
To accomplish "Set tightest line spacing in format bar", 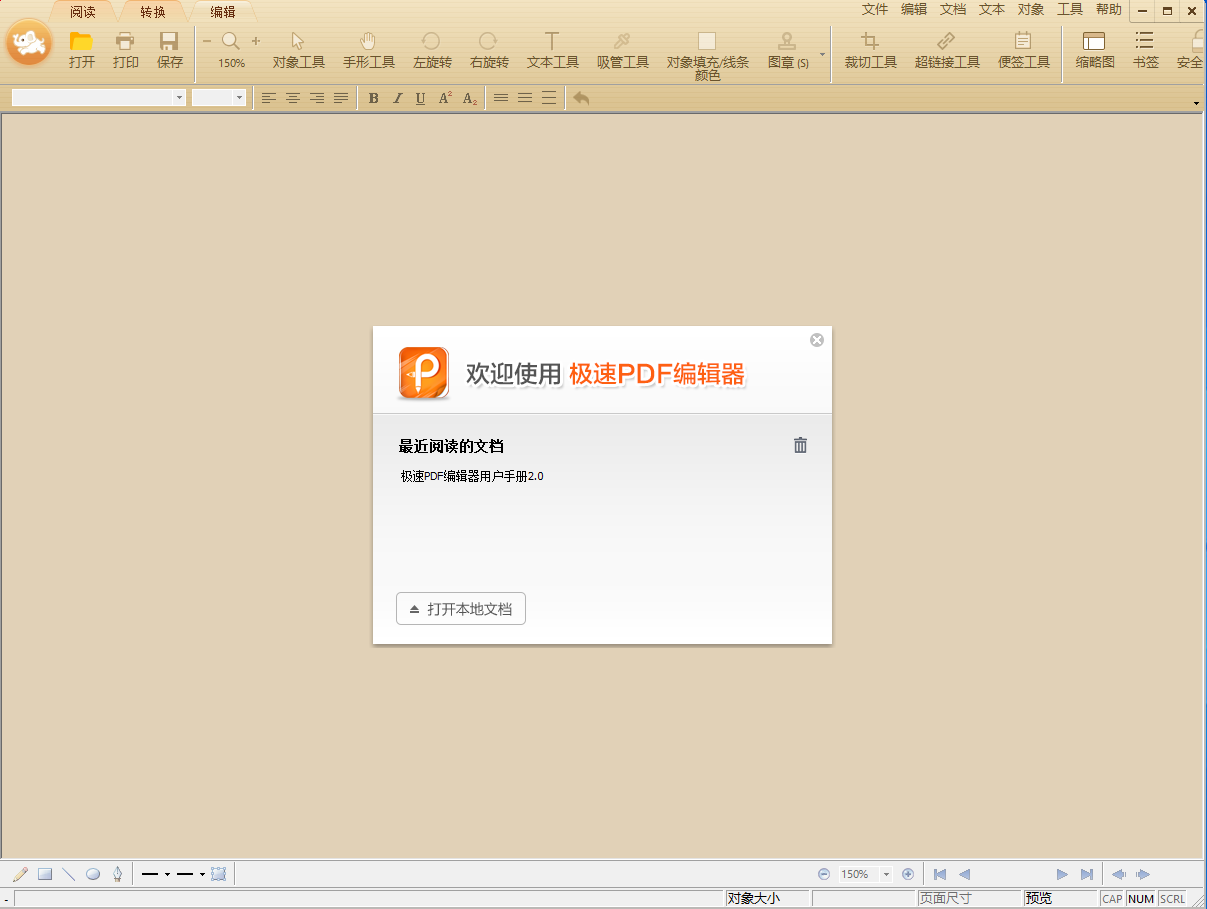I will tap(501, 98).
